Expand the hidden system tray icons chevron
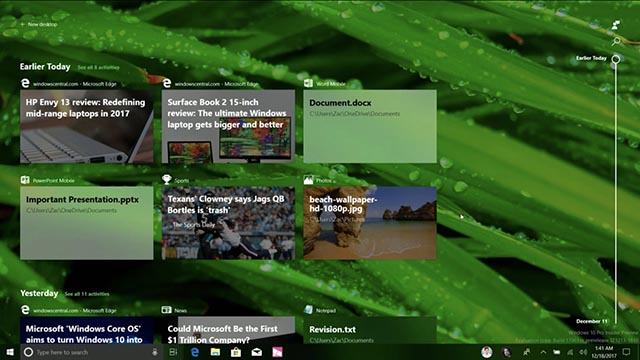640x360 pixels. [x=543, y=352]
